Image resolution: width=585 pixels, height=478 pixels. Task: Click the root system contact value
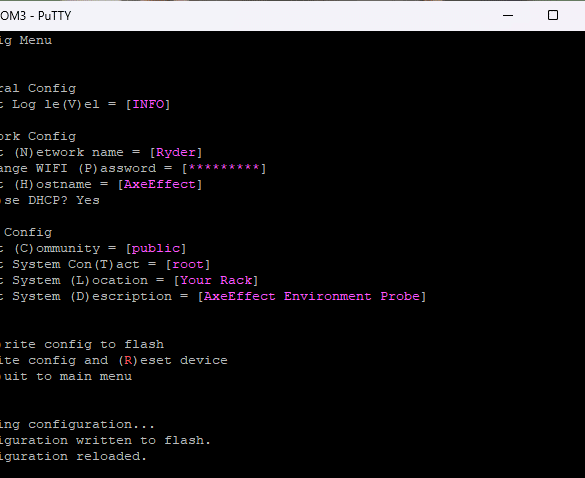coord(188,265)
